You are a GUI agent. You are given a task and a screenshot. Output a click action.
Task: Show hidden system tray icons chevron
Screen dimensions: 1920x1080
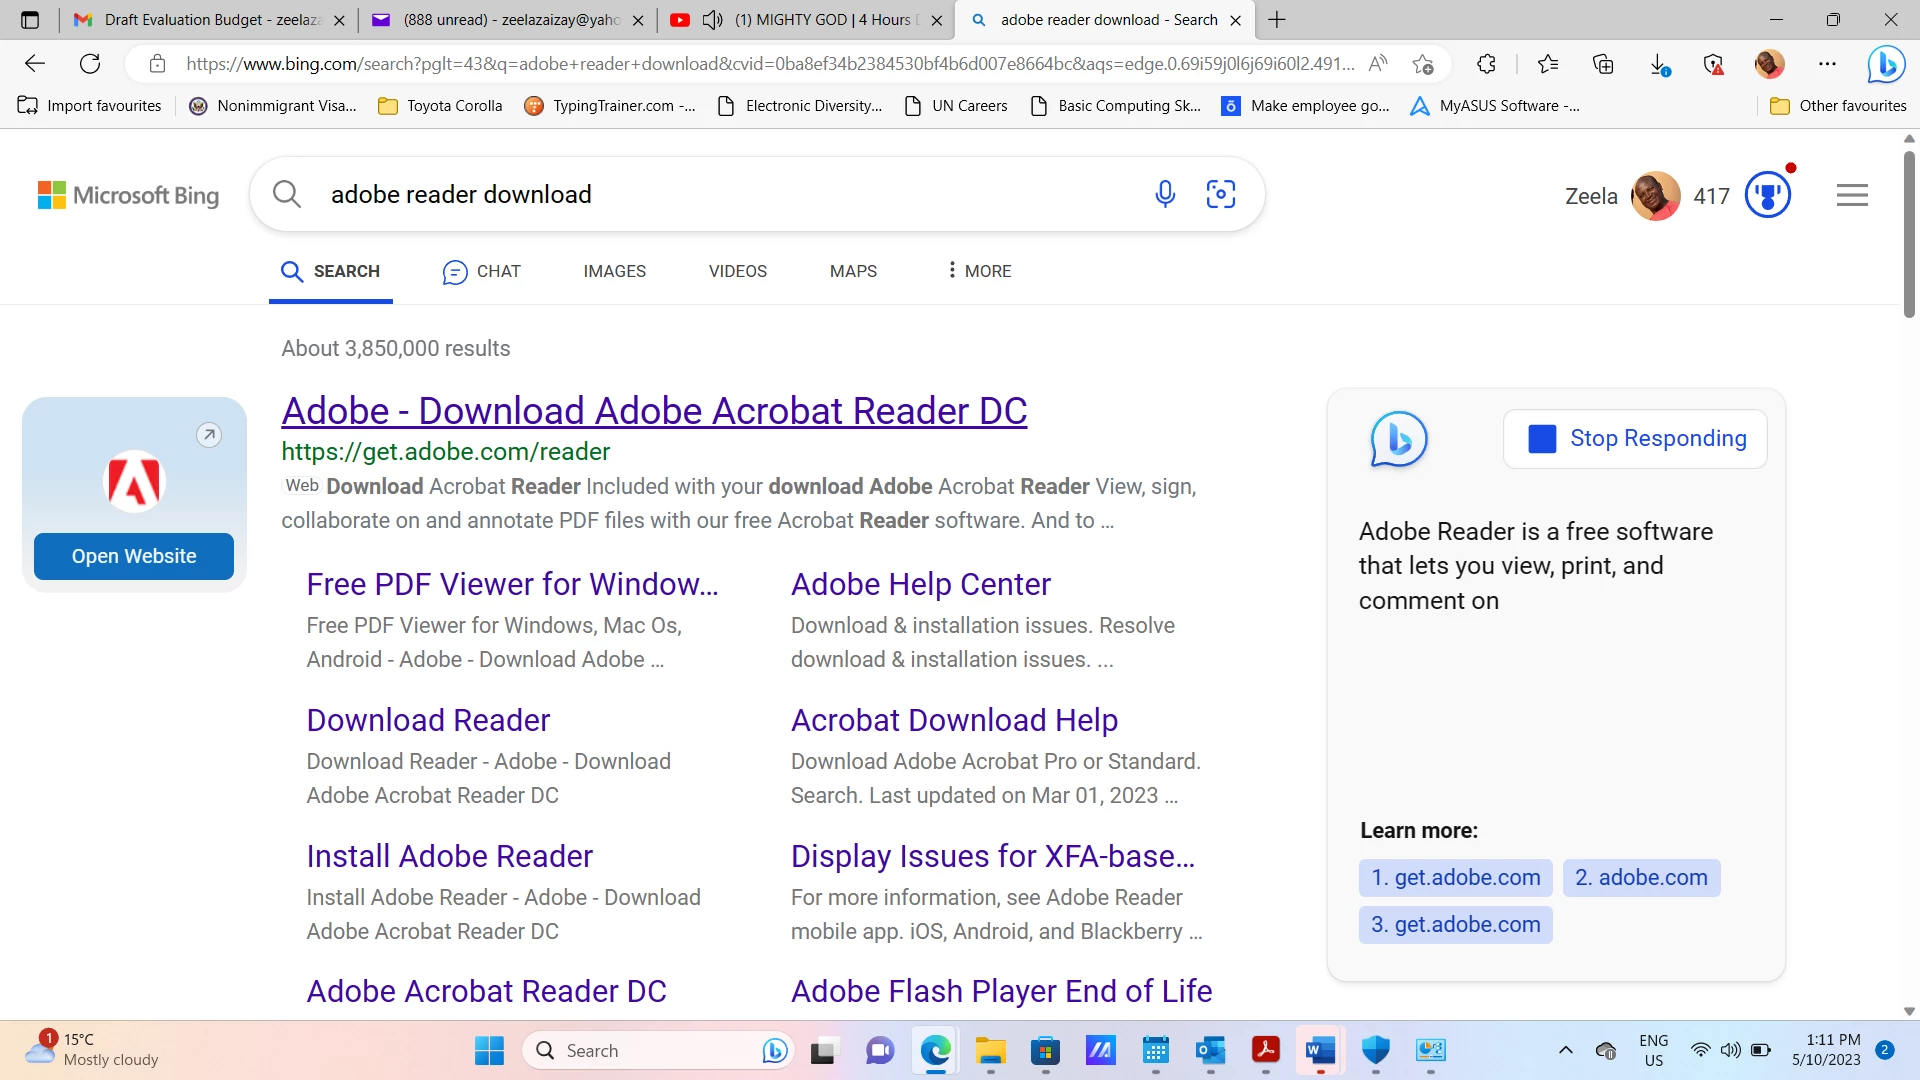pyautogui.click(x=1565, y=1050)
